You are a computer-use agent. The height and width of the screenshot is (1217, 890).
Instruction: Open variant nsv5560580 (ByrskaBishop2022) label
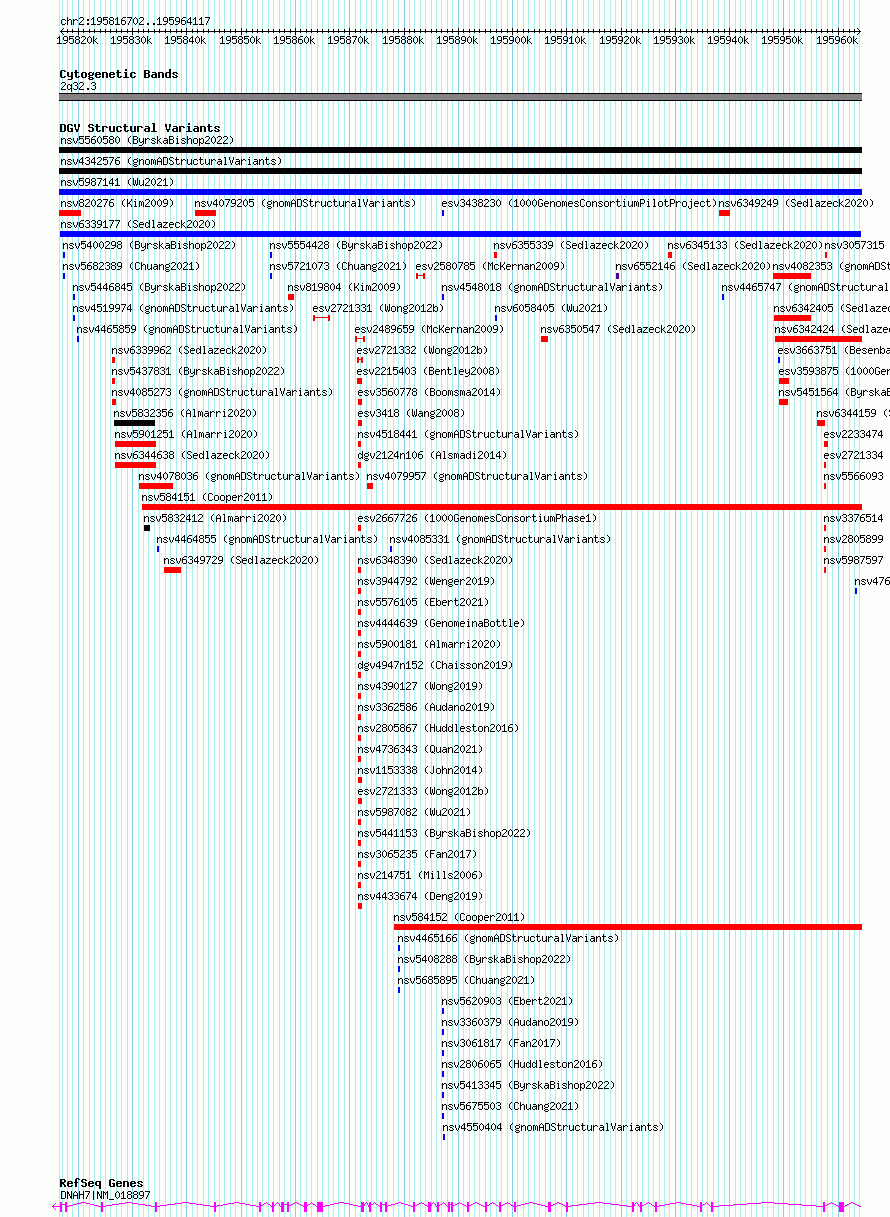pyautogui.click(x=147, y=140)
